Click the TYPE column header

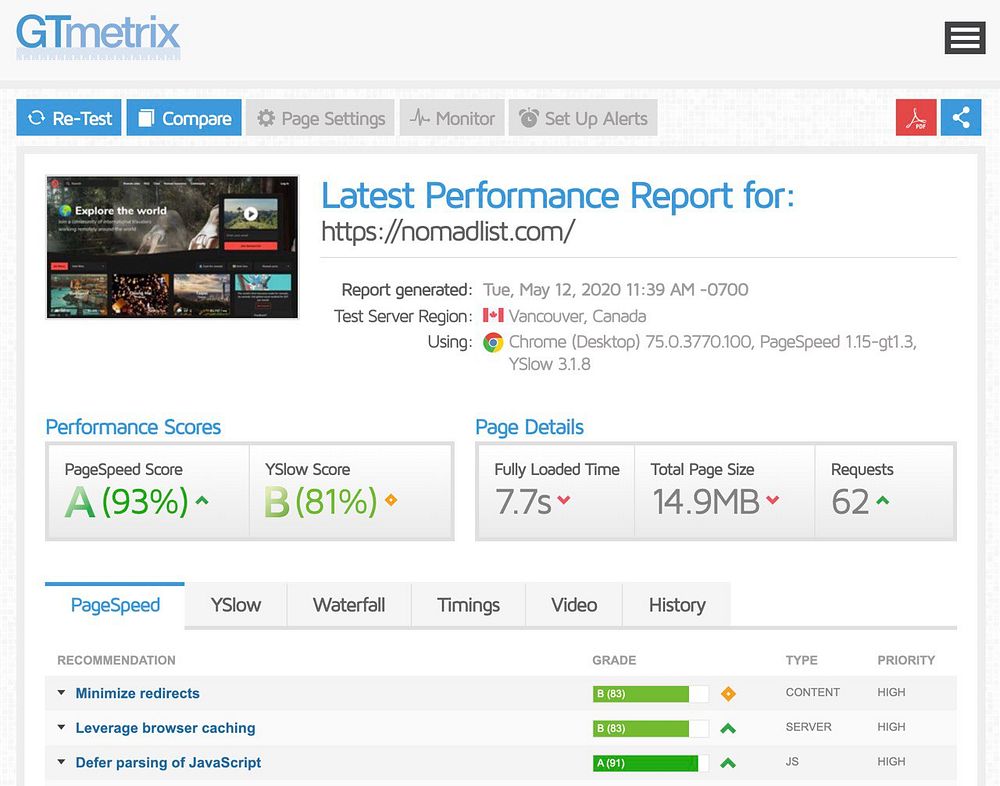pos(802,660)
